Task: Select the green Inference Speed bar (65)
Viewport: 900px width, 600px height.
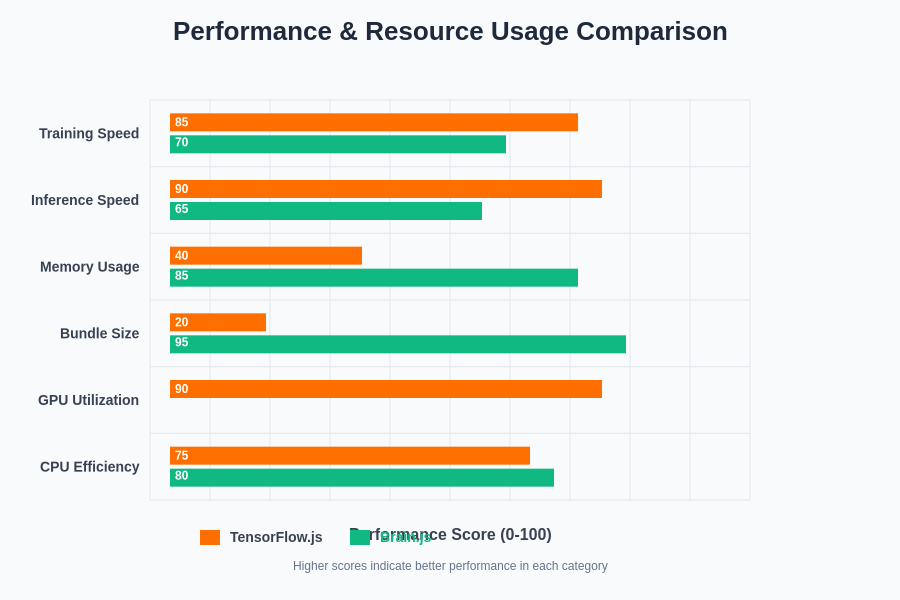Action: (x=326, y=211)
